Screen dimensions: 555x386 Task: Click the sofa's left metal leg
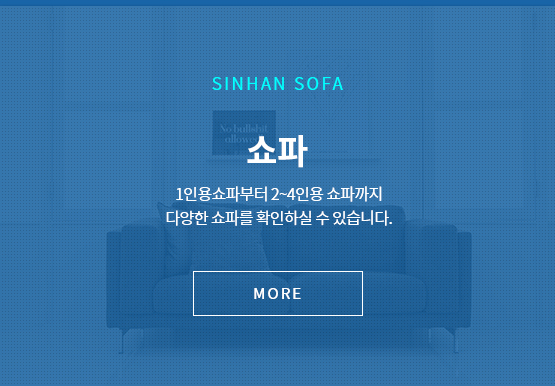[122, 341]
